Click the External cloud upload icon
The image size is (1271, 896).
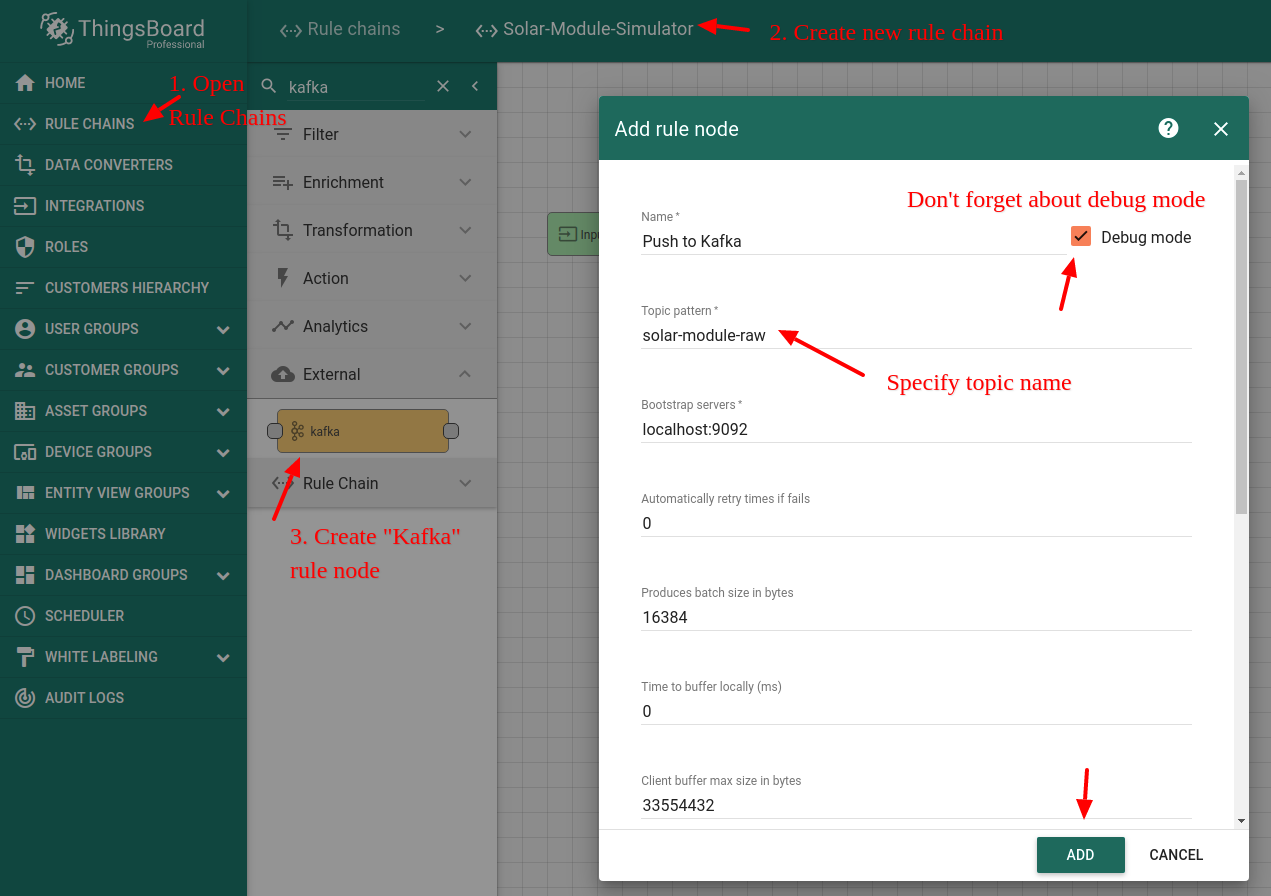[x=284, y=374]
